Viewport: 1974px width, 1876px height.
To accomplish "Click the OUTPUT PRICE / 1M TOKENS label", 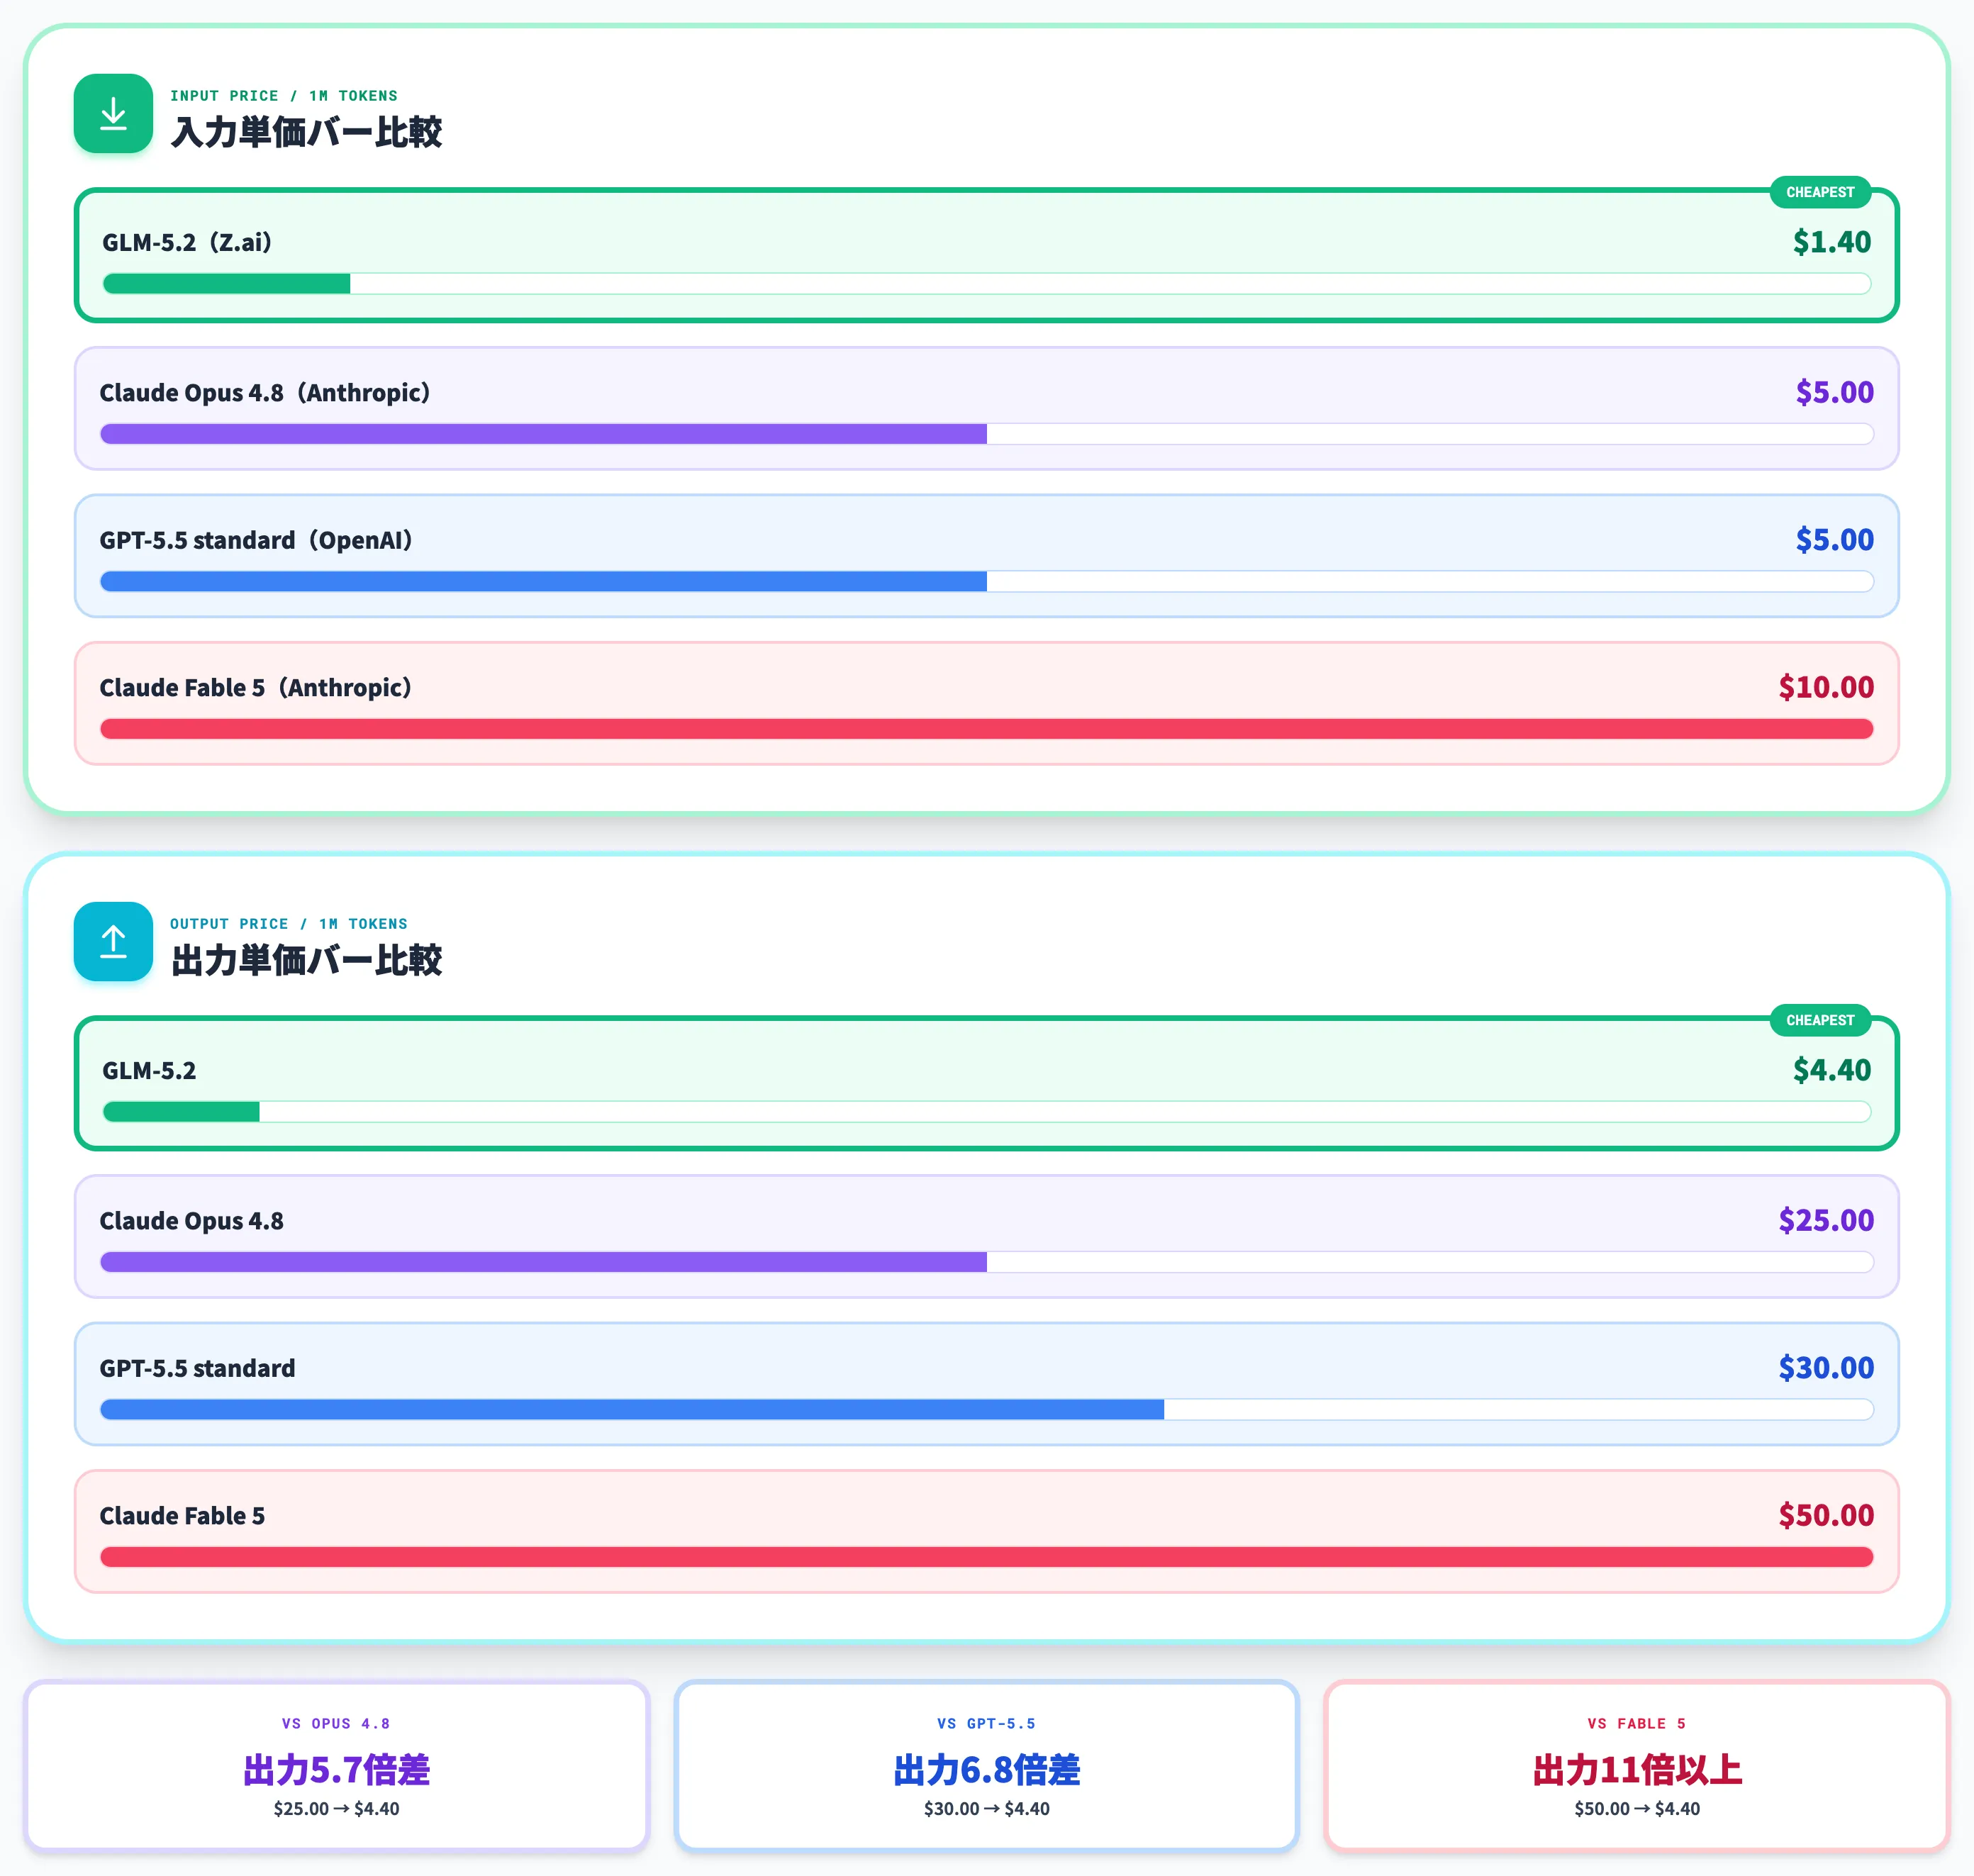I will click(289, 924).
